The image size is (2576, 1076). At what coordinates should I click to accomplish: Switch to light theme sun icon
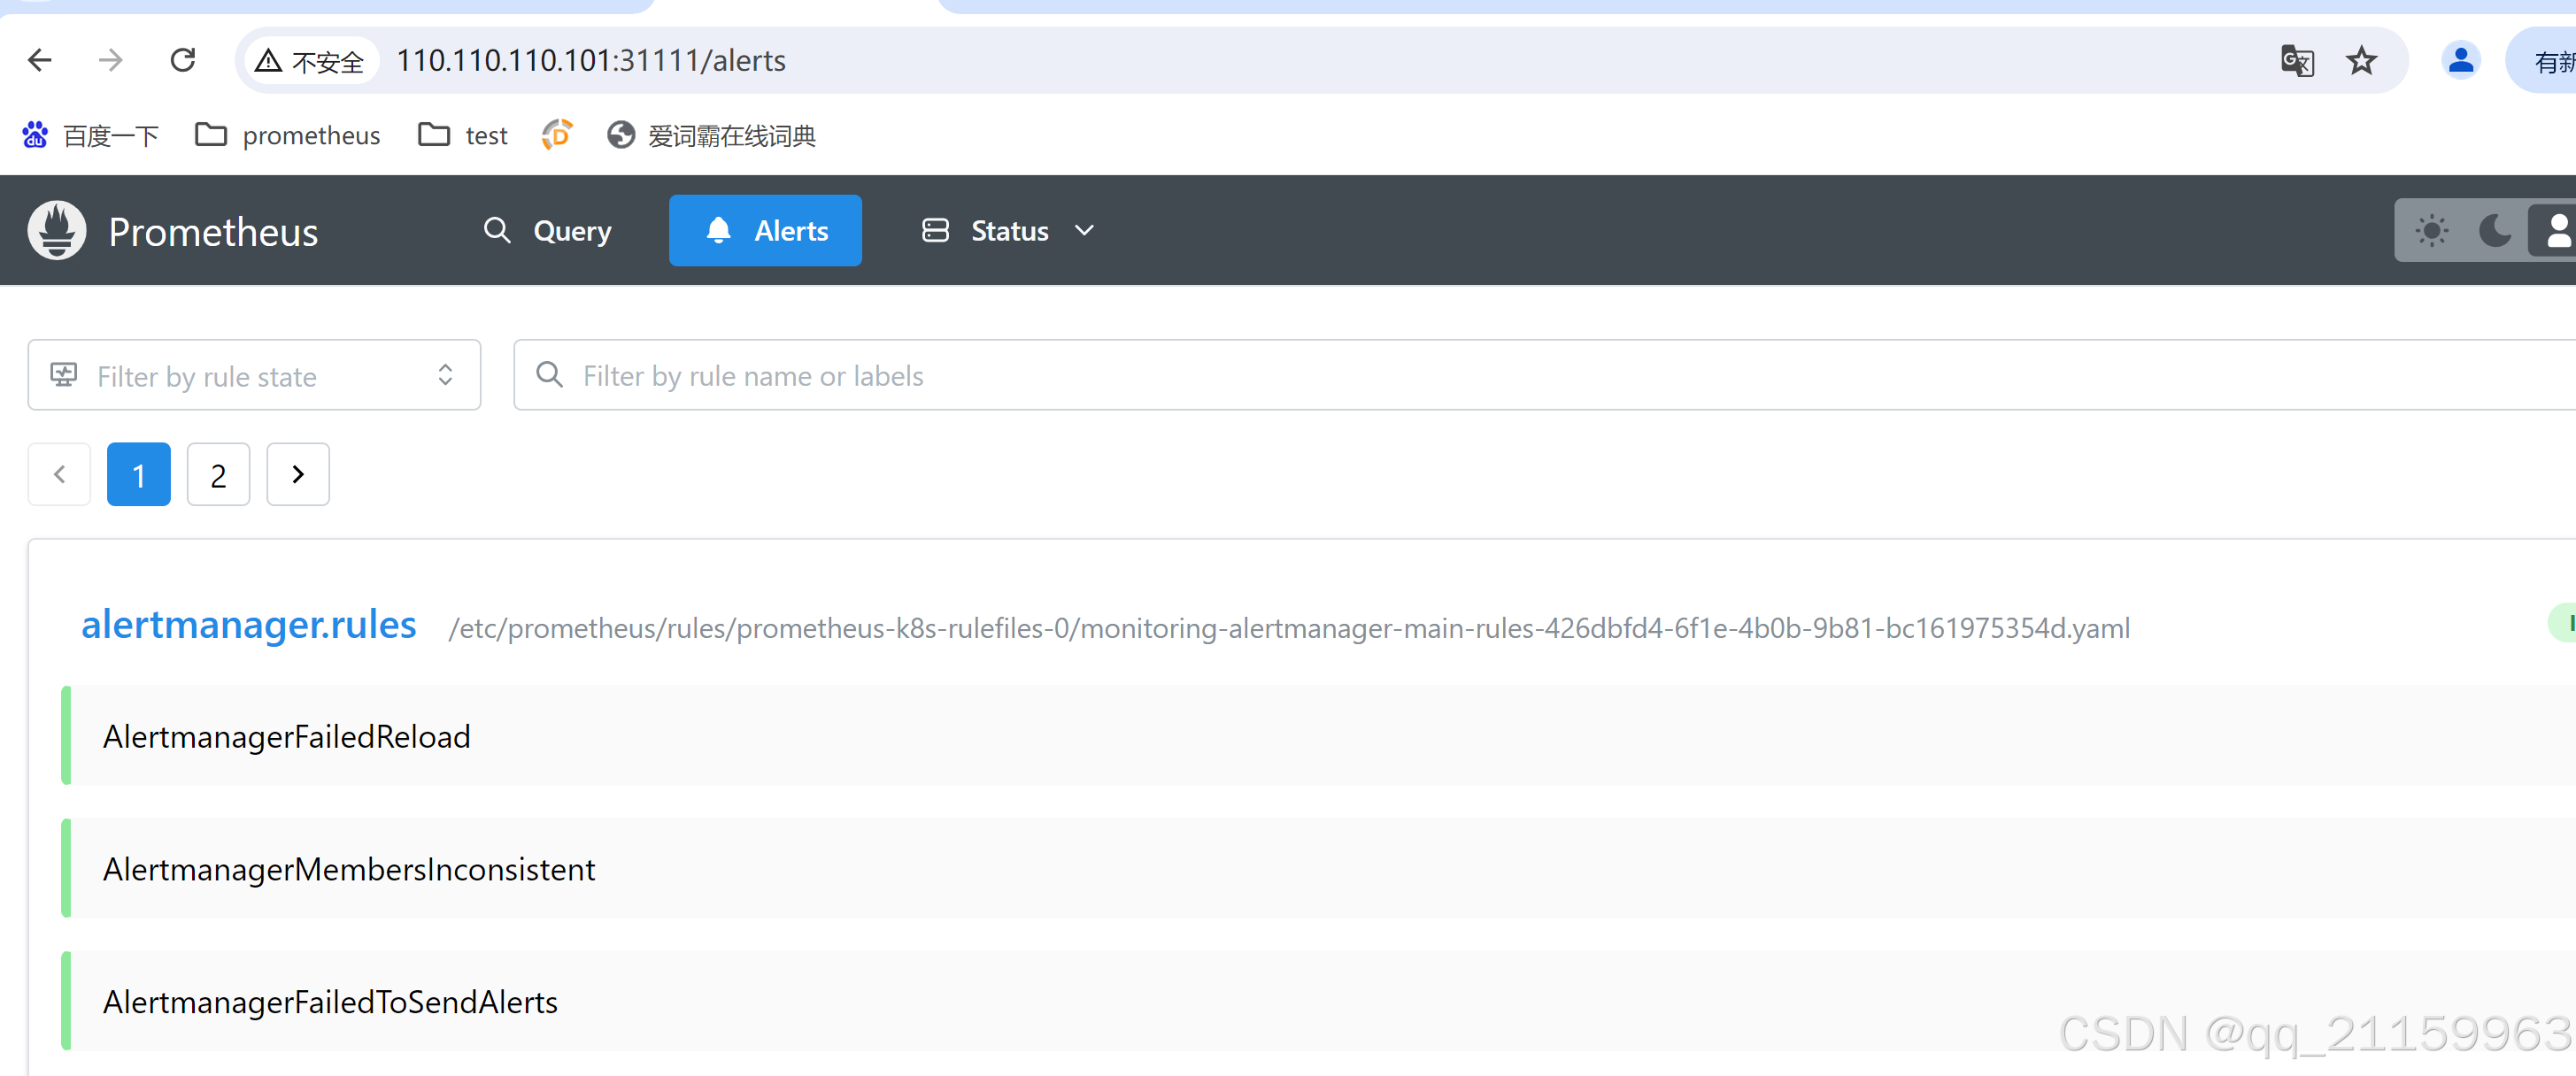click(2431, 231)
